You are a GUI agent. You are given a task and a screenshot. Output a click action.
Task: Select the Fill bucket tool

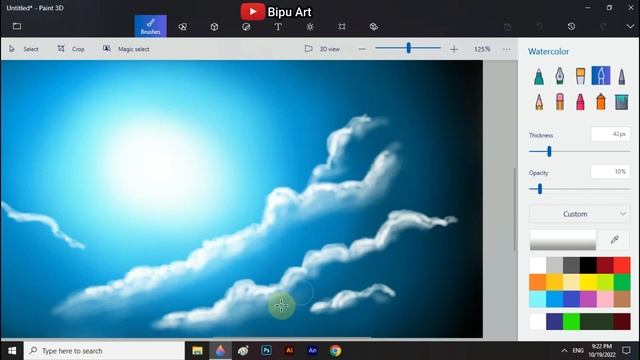coord(621,102)
